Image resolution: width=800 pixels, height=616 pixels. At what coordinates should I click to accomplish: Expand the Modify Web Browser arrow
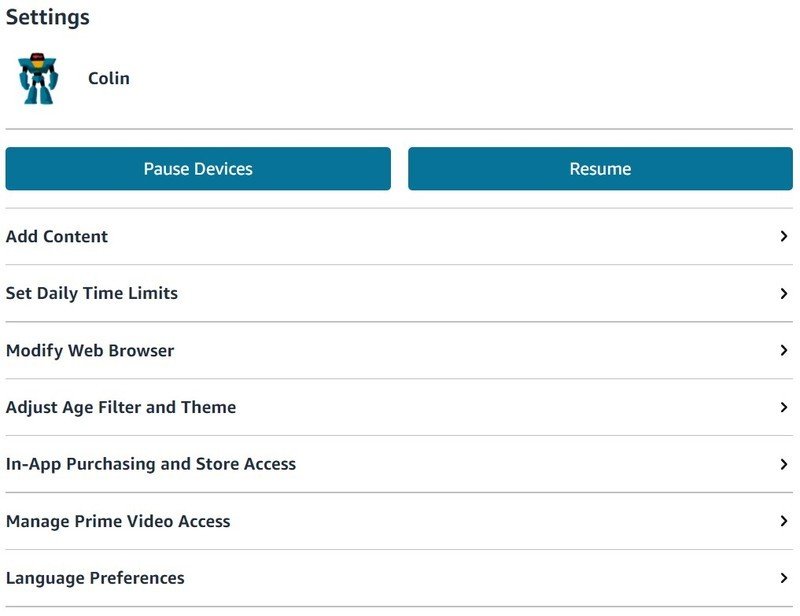[784, 351]
